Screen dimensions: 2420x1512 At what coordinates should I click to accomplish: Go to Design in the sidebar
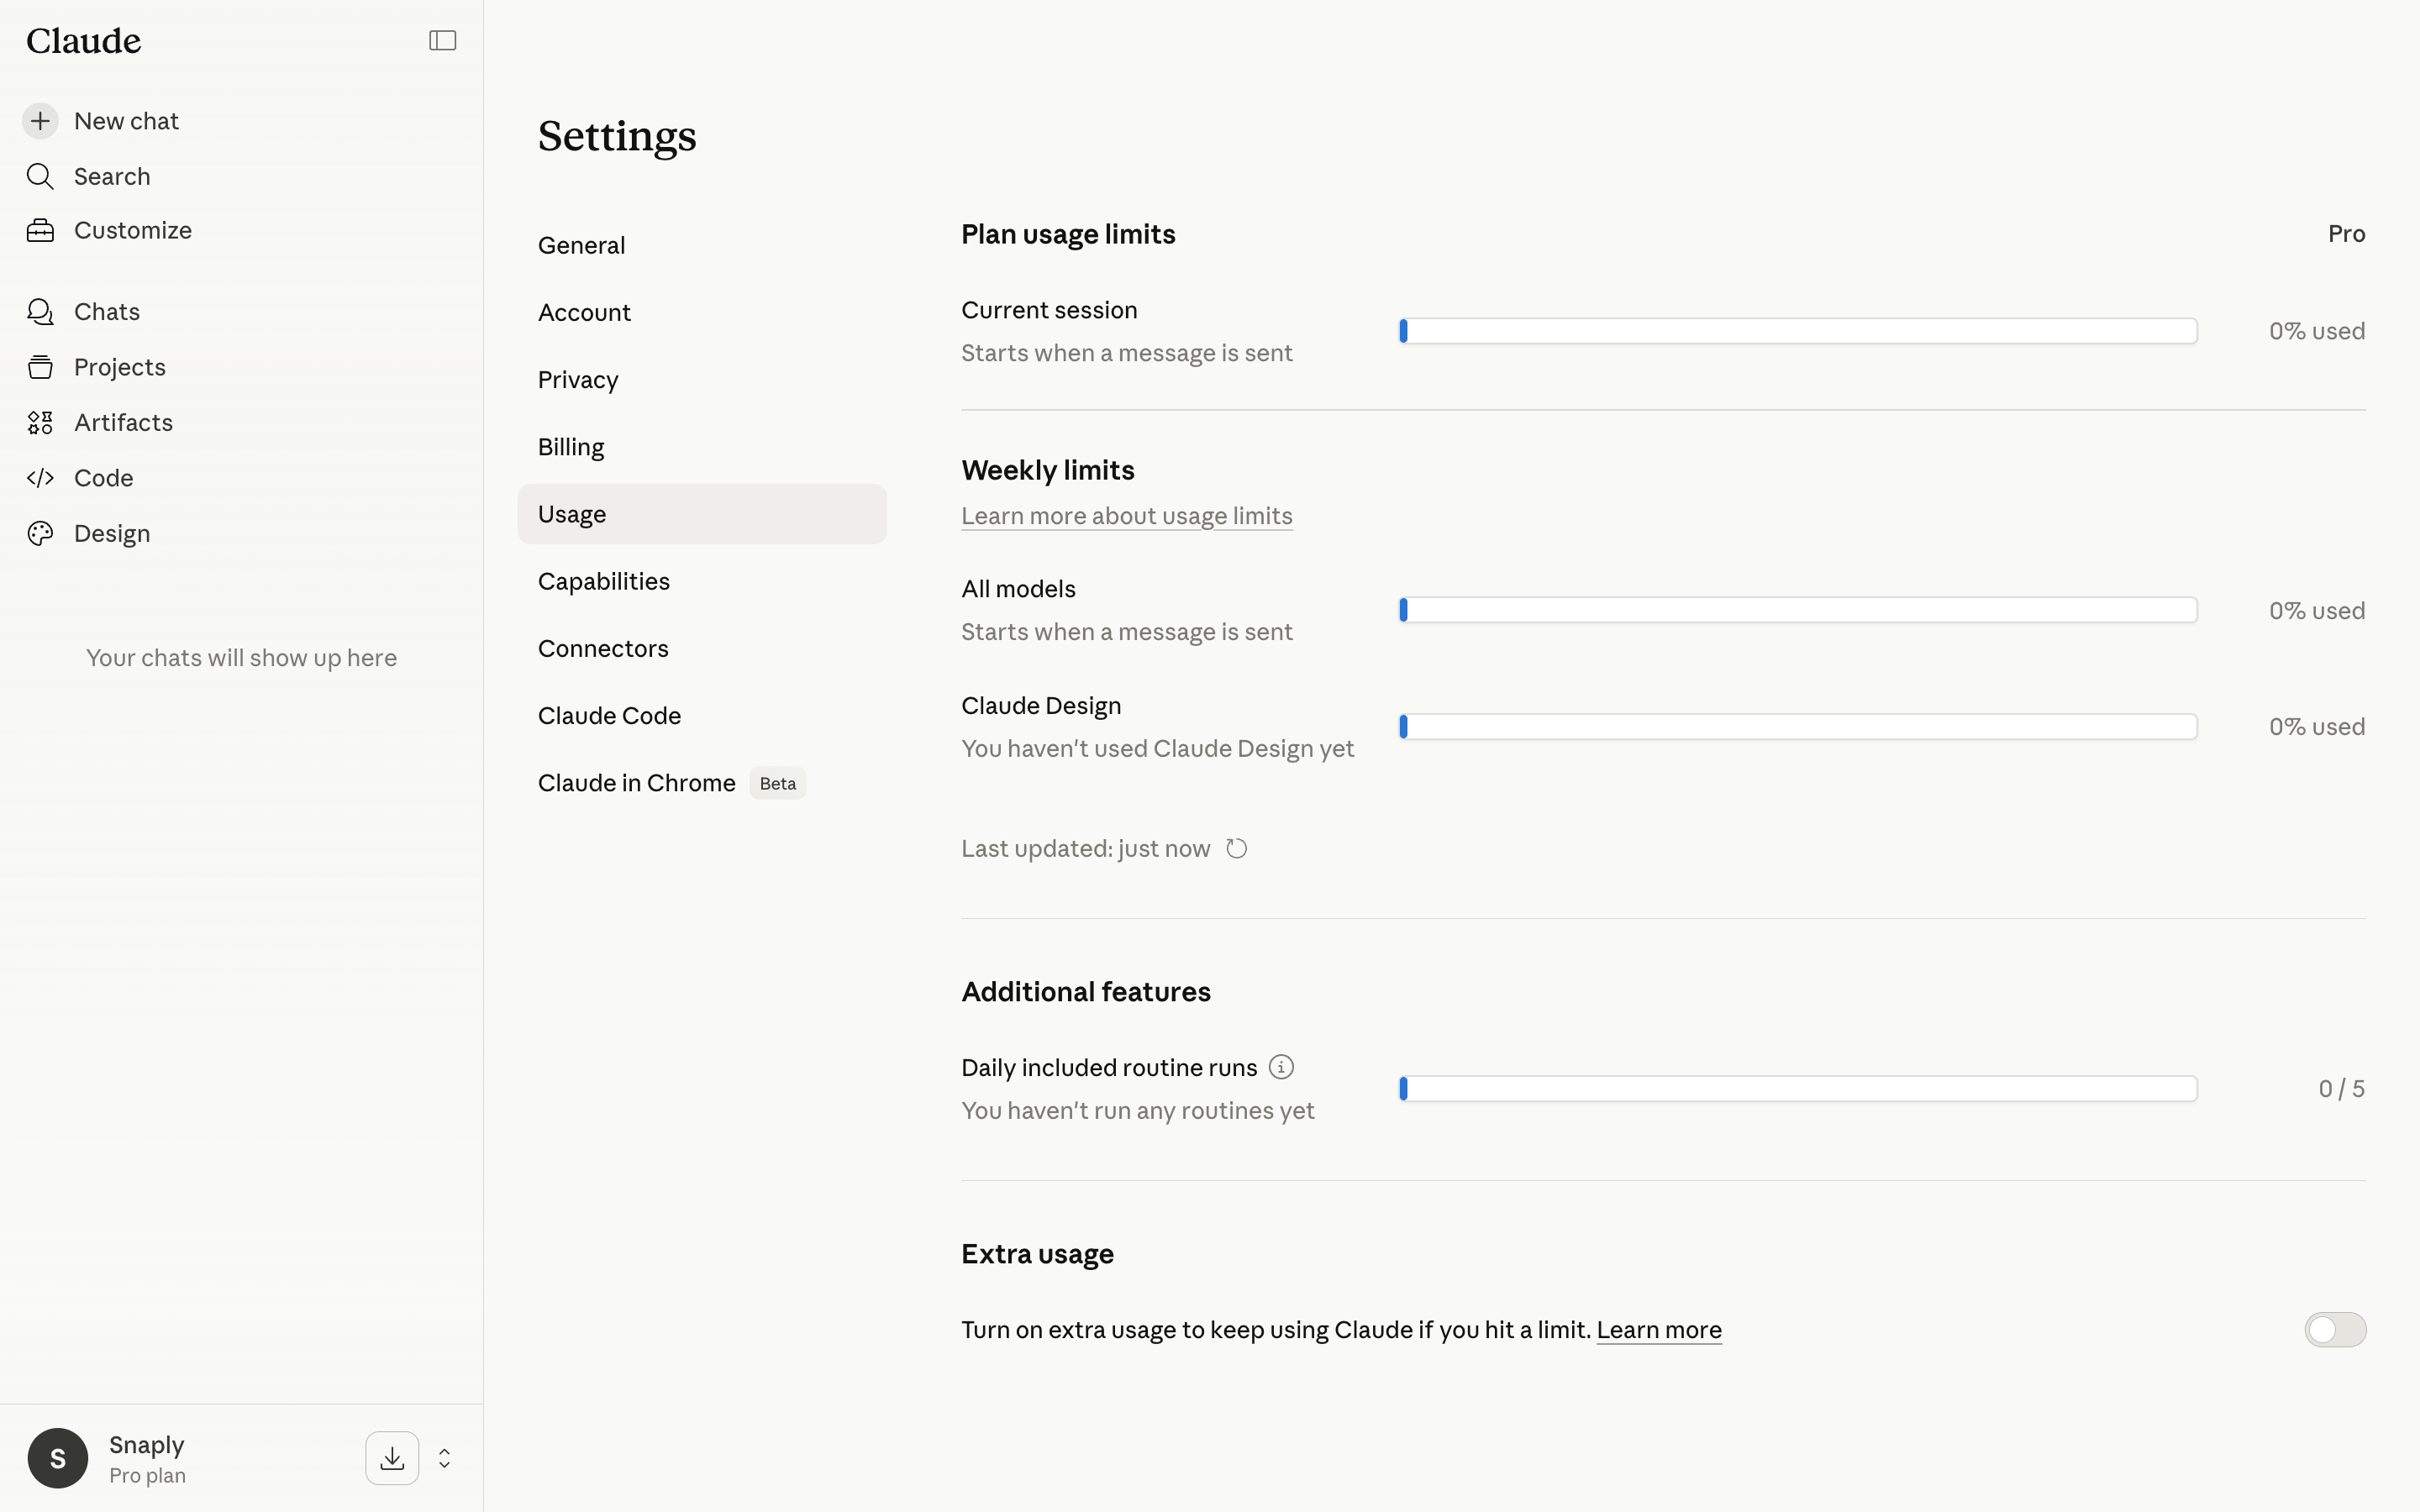tap(112, 534)
